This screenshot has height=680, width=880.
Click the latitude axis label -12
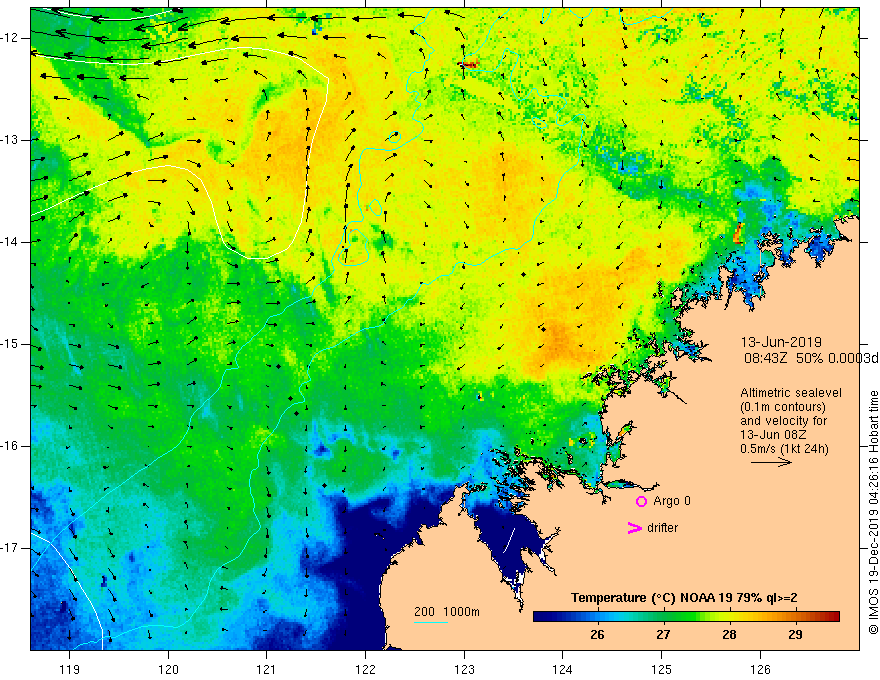click(x=10, y=38)
